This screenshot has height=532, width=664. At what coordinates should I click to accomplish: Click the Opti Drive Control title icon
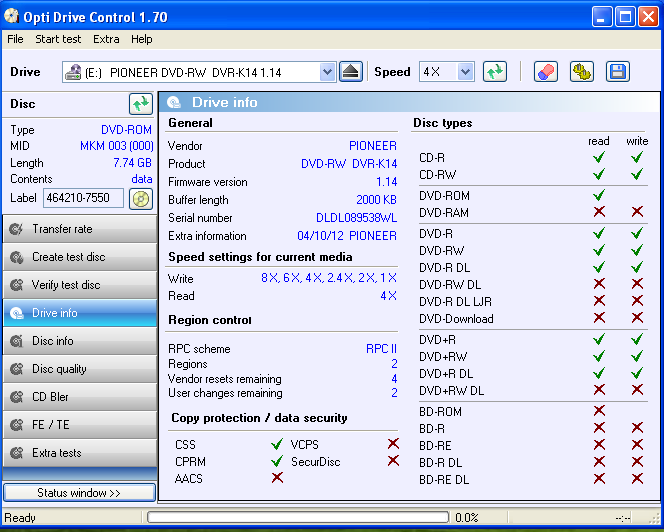click(11, 16)
